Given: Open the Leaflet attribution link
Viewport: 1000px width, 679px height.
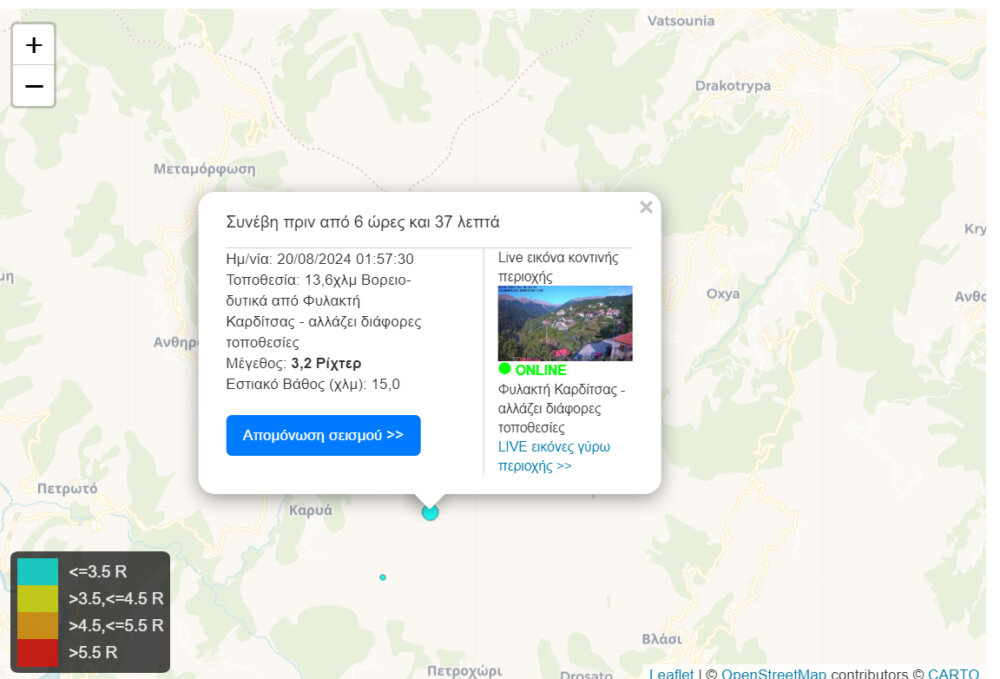Looking at the screenshot, I should [x=671, y=674].
